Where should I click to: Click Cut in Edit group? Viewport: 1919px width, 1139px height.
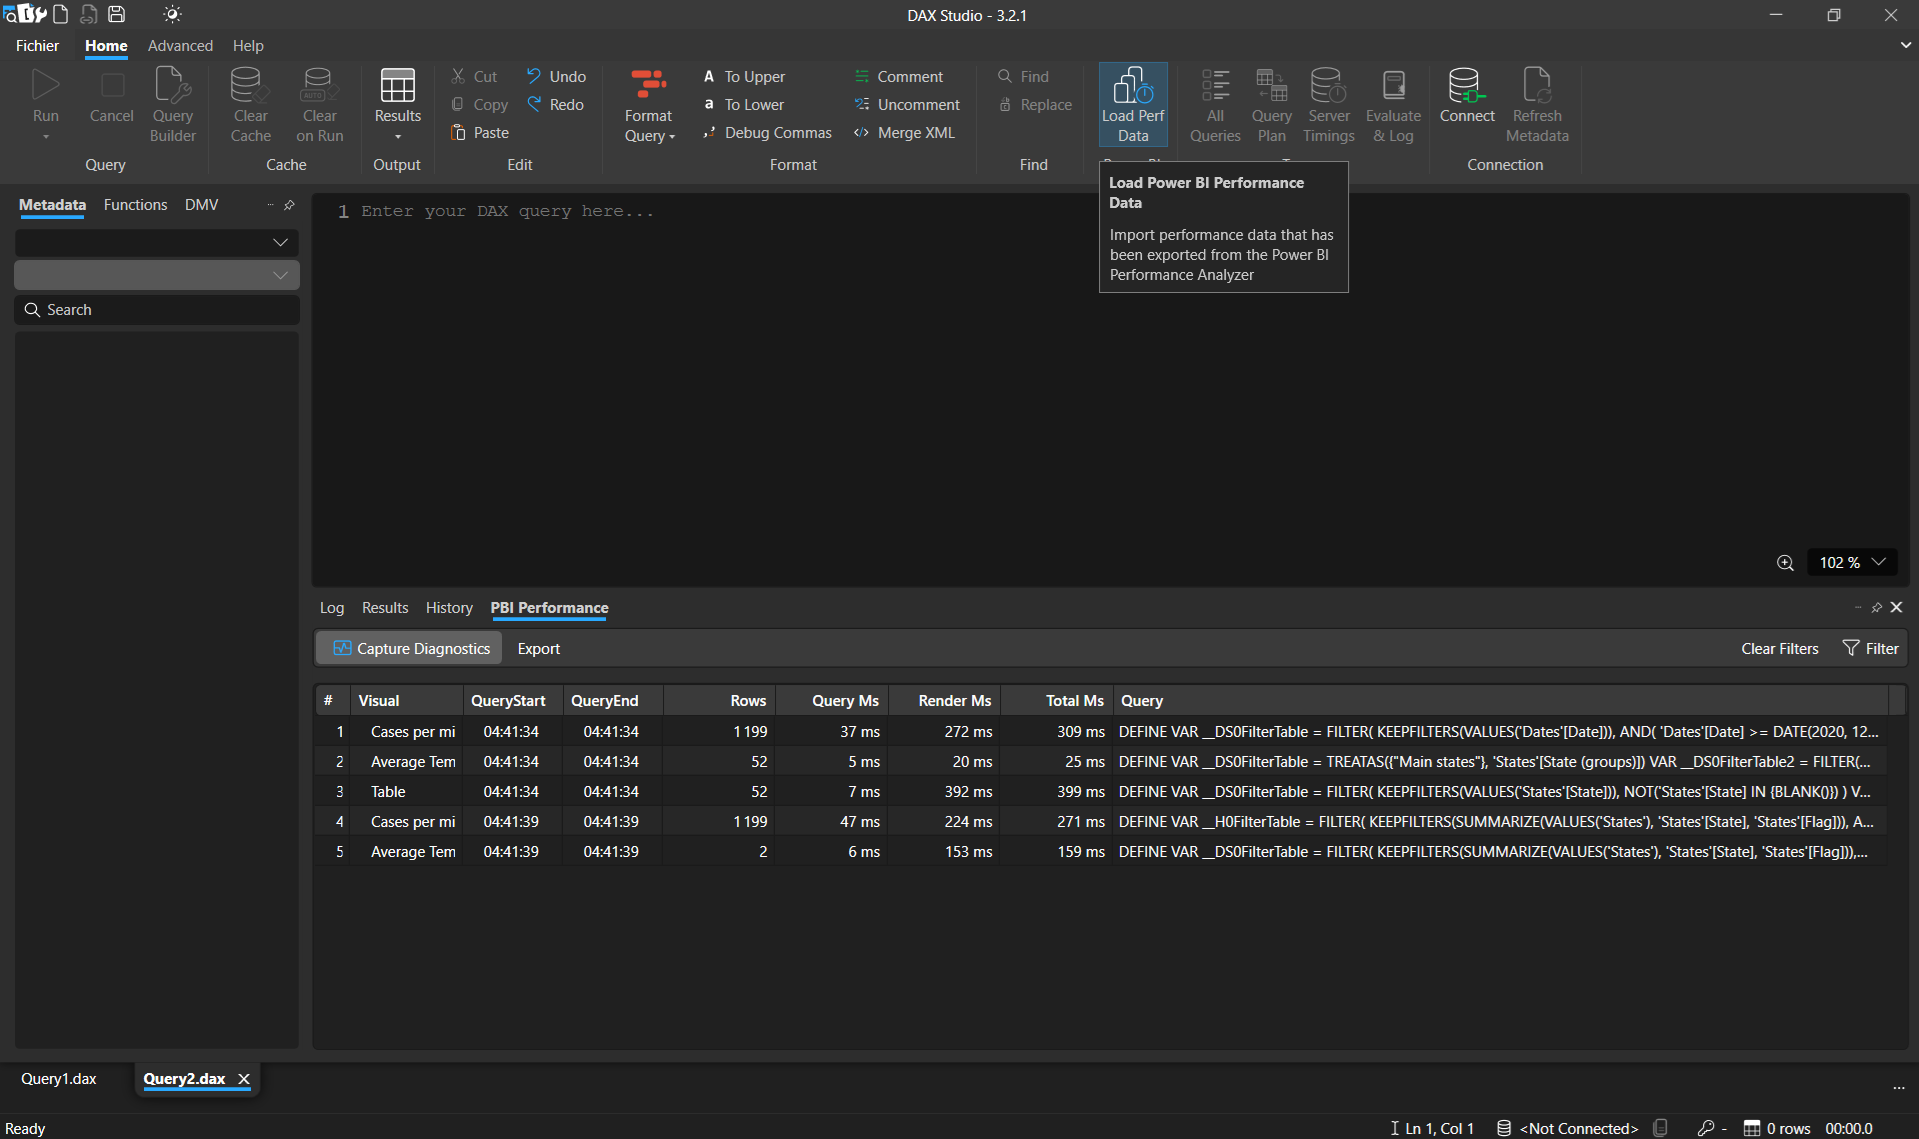(x=474, y=76)
